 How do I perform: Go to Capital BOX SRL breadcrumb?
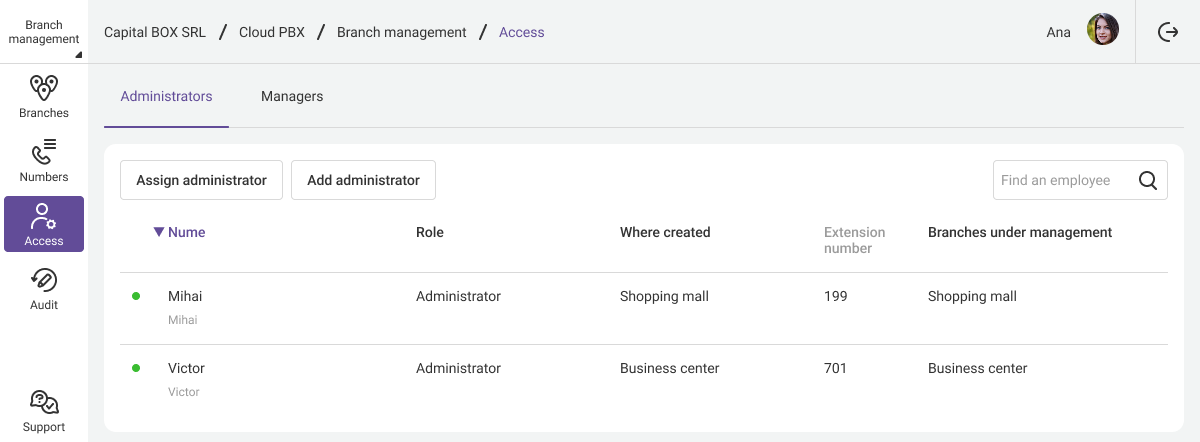tap(155, 32)
